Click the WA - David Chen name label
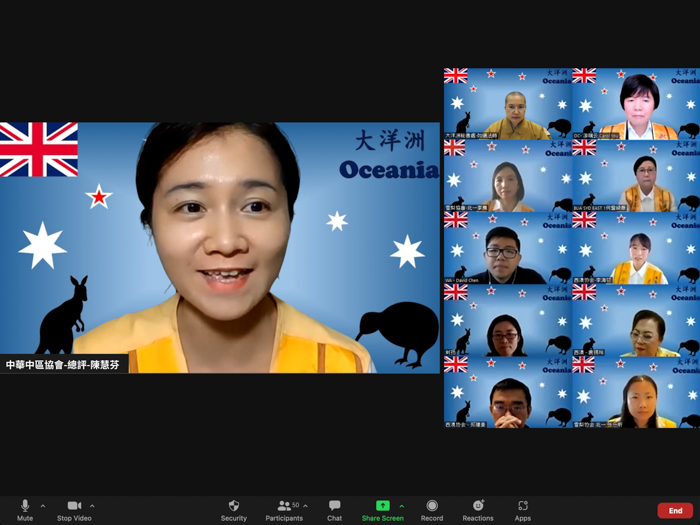Screen dimensions: 700x525 point(462,280)
